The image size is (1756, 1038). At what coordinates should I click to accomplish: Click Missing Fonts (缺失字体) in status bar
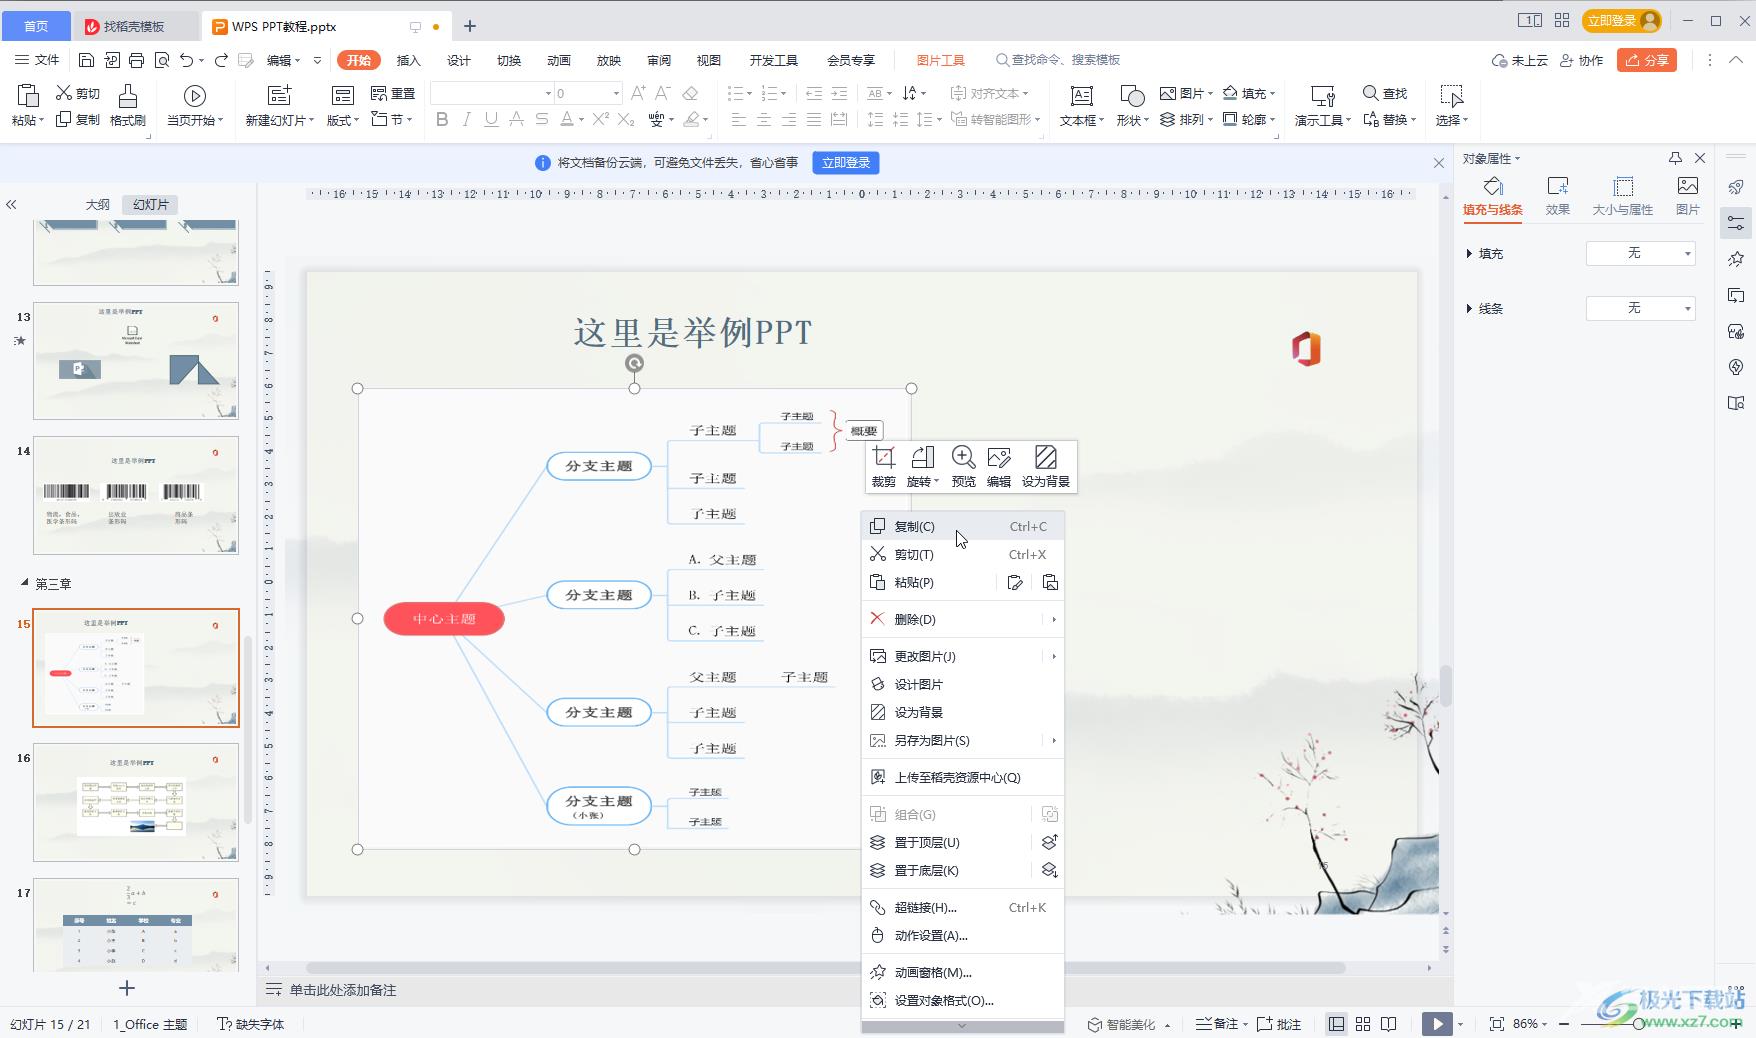tap(251, 1024)
